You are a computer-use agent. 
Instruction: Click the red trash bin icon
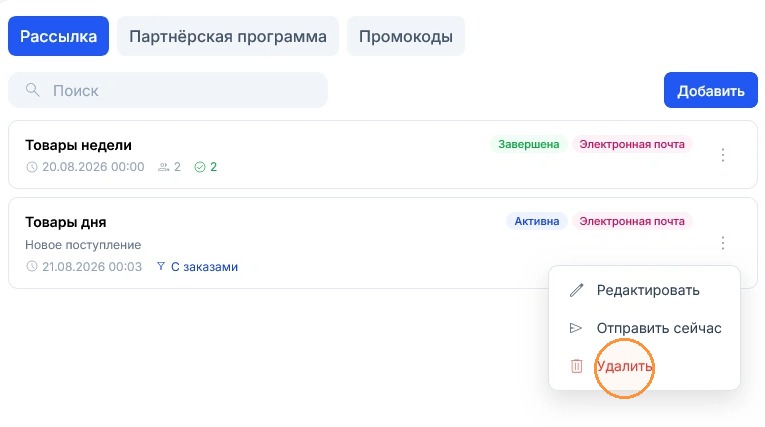576,366
